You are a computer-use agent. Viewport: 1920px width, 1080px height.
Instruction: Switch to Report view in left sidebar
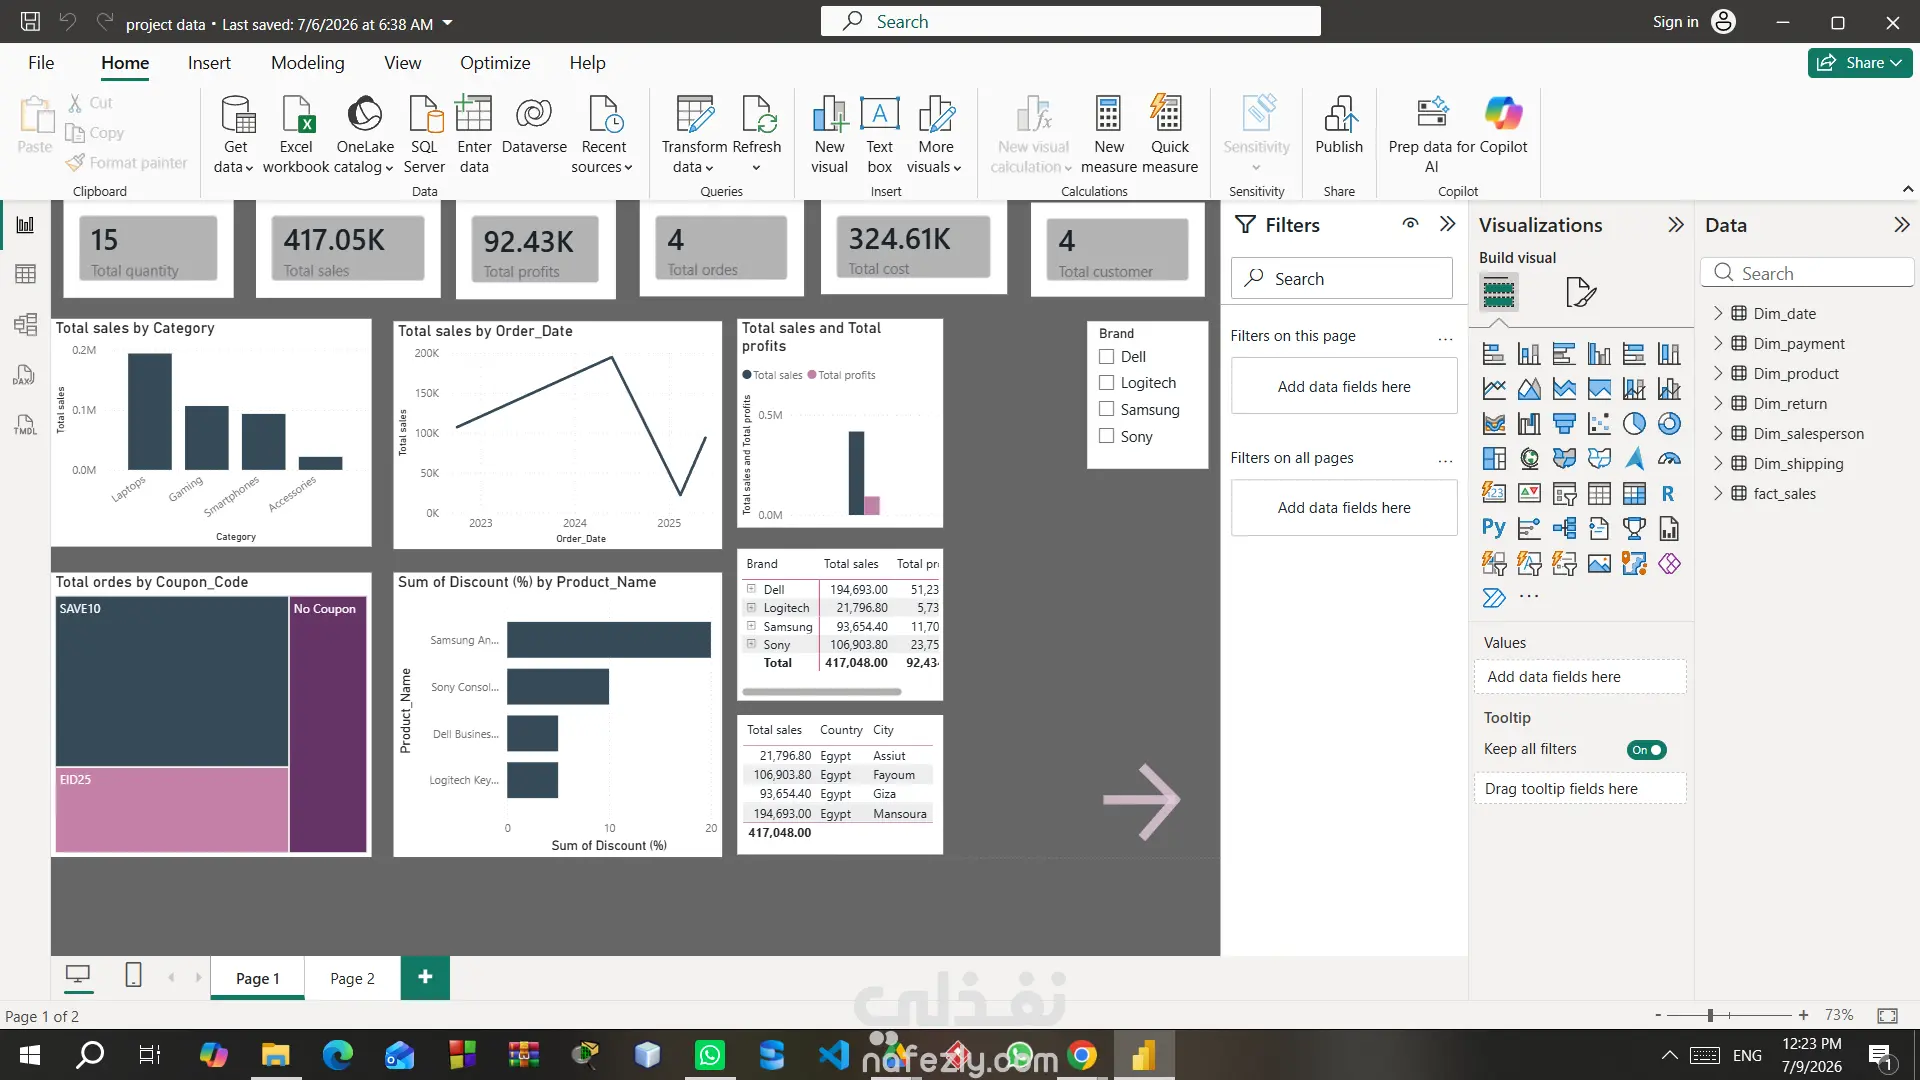[25, 225]
